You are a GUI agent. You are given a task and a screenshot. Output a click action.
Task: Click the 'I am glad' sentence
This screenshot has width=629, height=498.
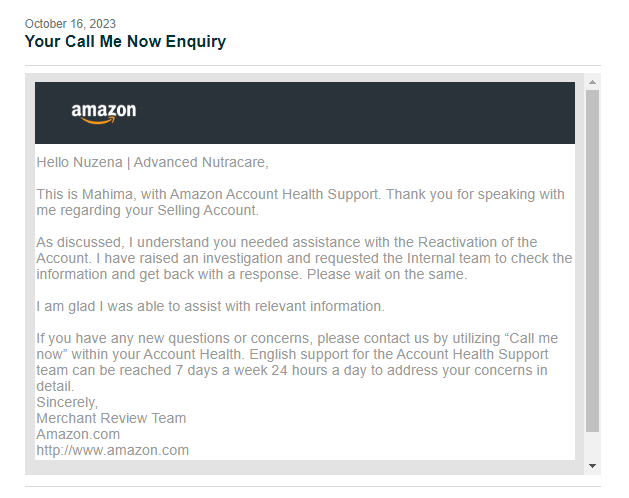211,306
